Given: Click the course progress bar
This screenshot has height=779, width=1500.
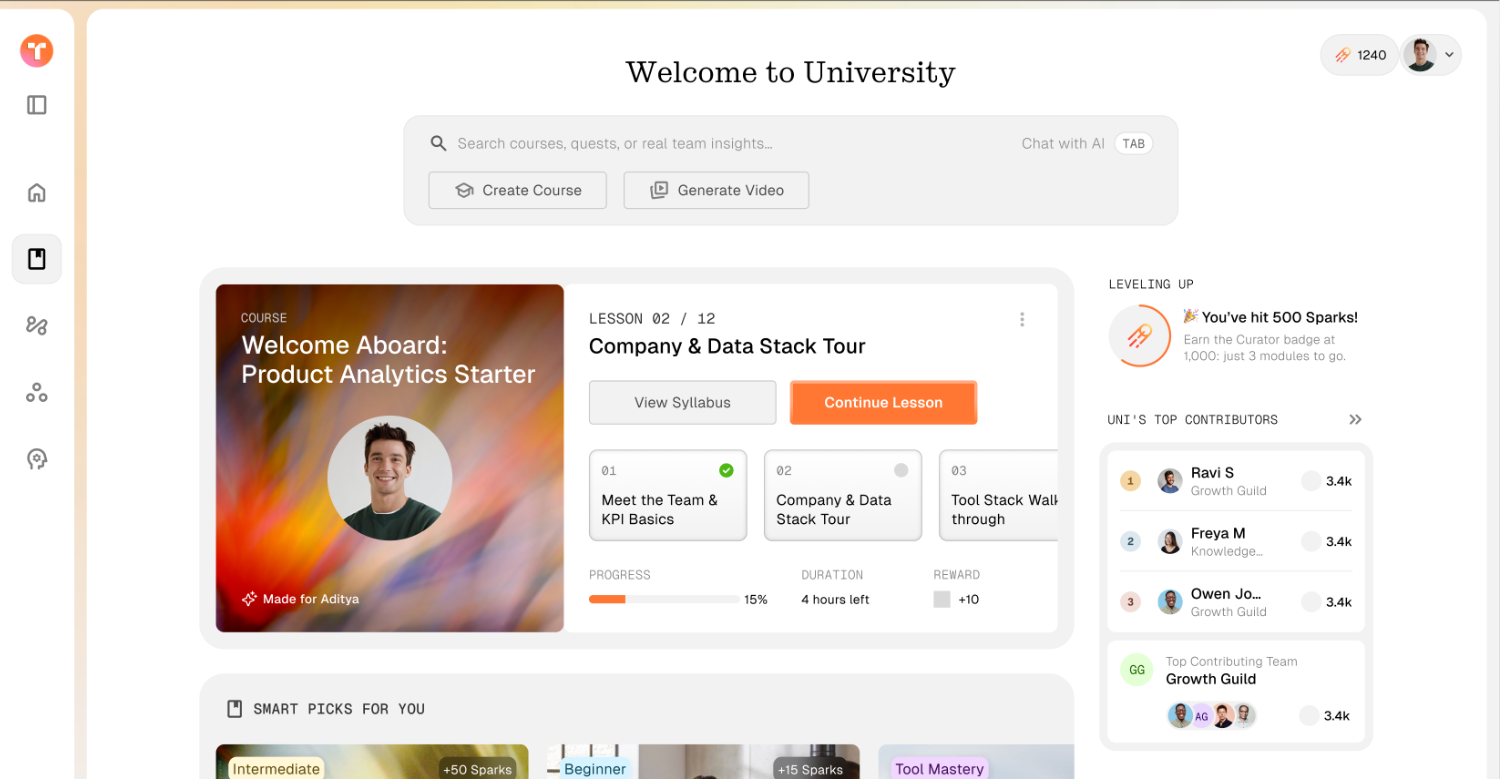Looking at the screenshot, I should (664, 599).
